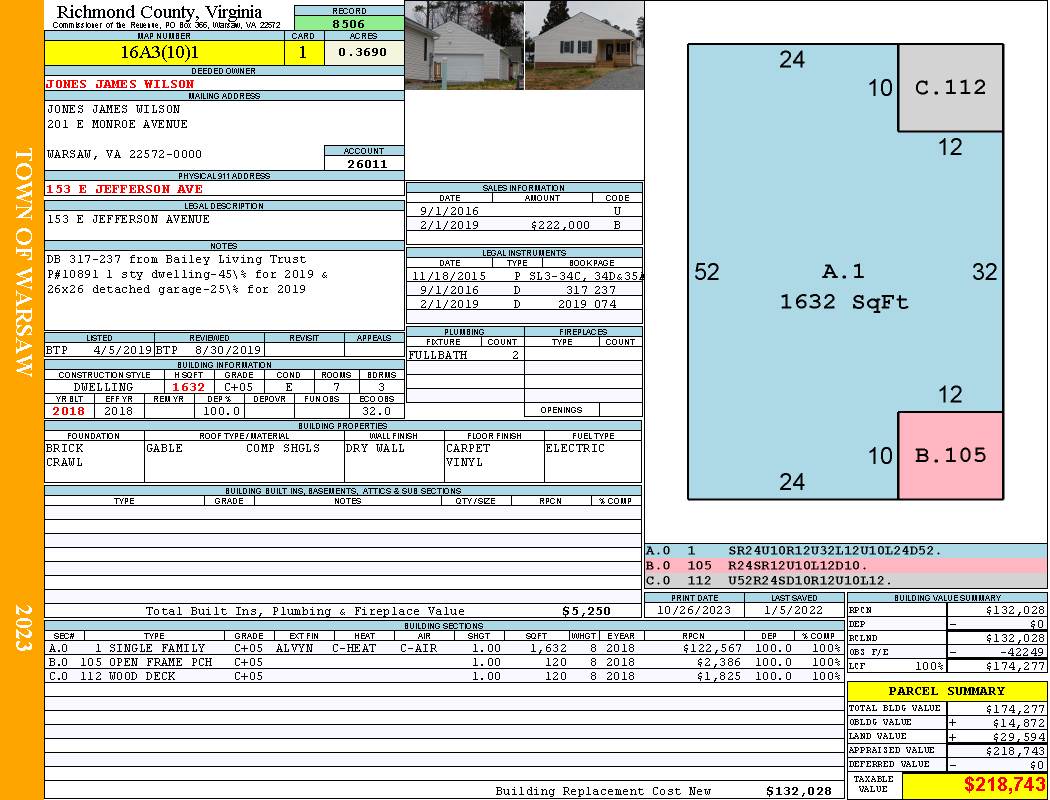Click grade value C+05 in building information

[x=238, y=387]
